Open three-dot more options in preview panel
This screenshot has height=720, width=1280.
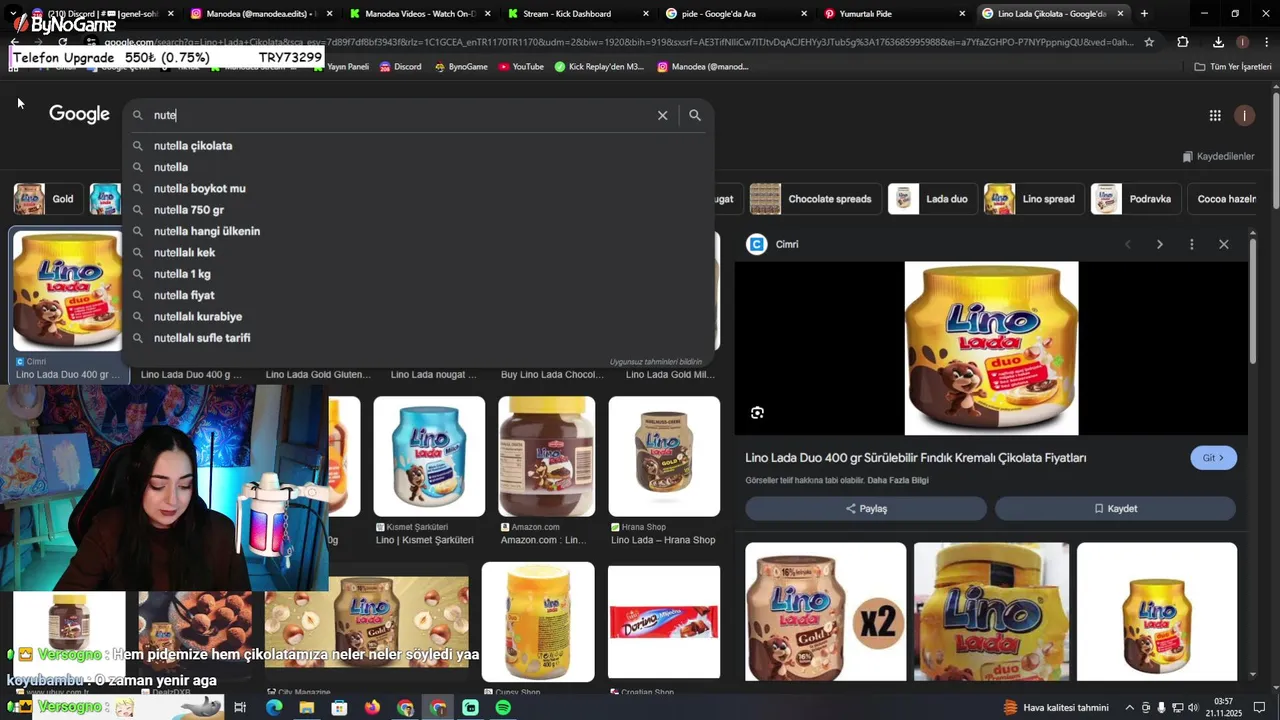tap(1191, 244)
